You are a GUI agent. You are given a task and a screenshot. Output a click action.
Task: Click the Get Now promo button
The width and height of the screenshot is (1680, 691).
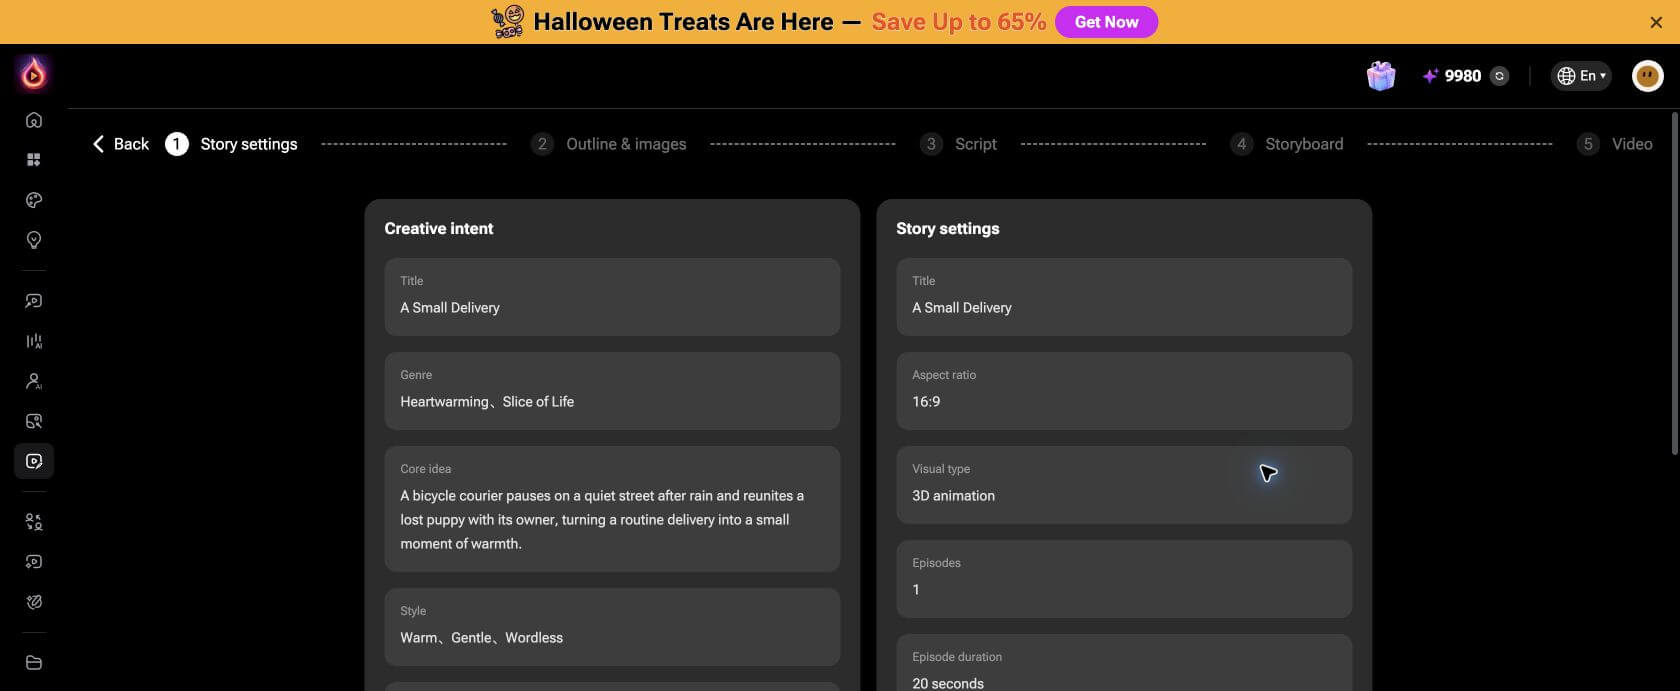pos(1106,22)
